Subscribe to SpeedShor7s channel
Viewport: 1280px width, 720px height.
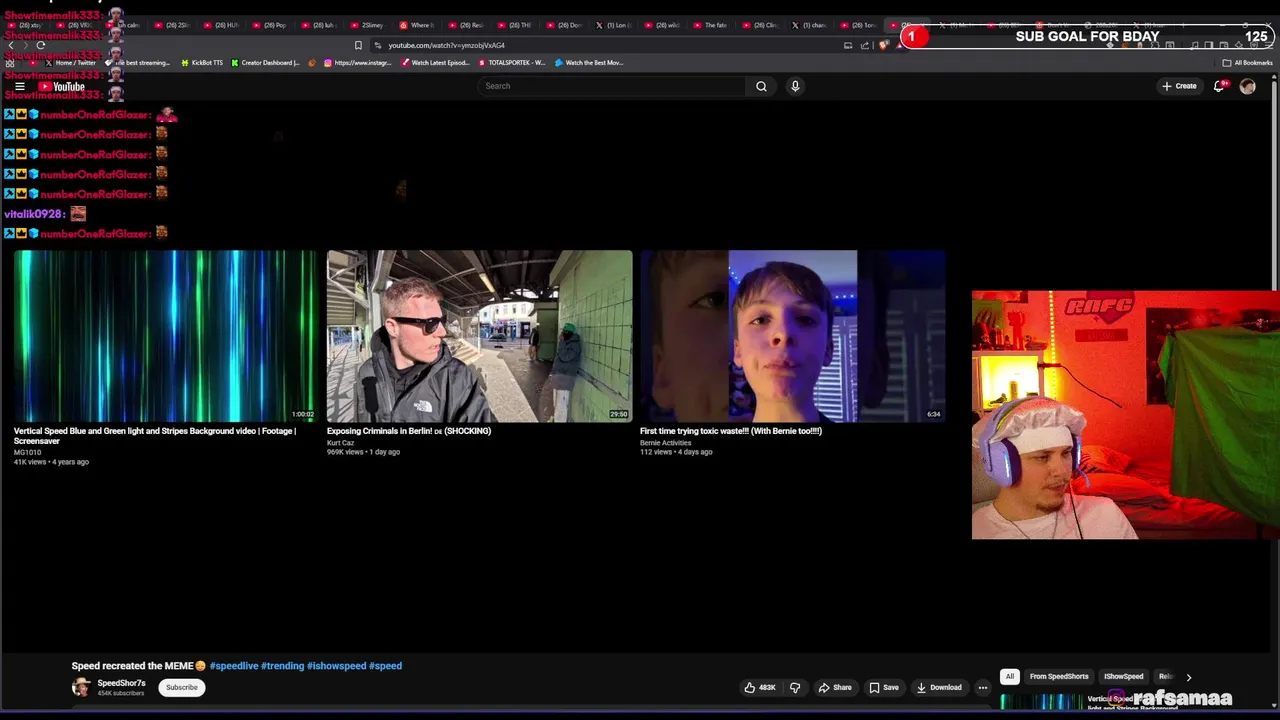tap(182, 687)
